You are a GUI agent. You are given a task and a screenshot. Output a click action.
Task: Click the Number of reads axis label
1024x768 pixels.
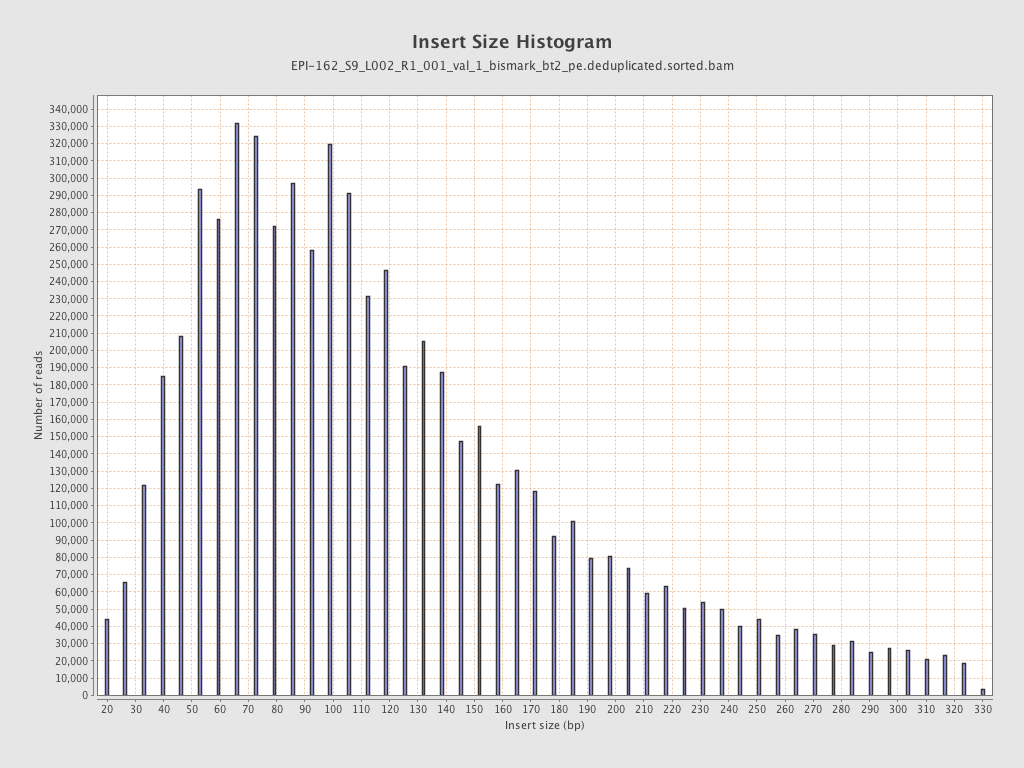point(39,395)
